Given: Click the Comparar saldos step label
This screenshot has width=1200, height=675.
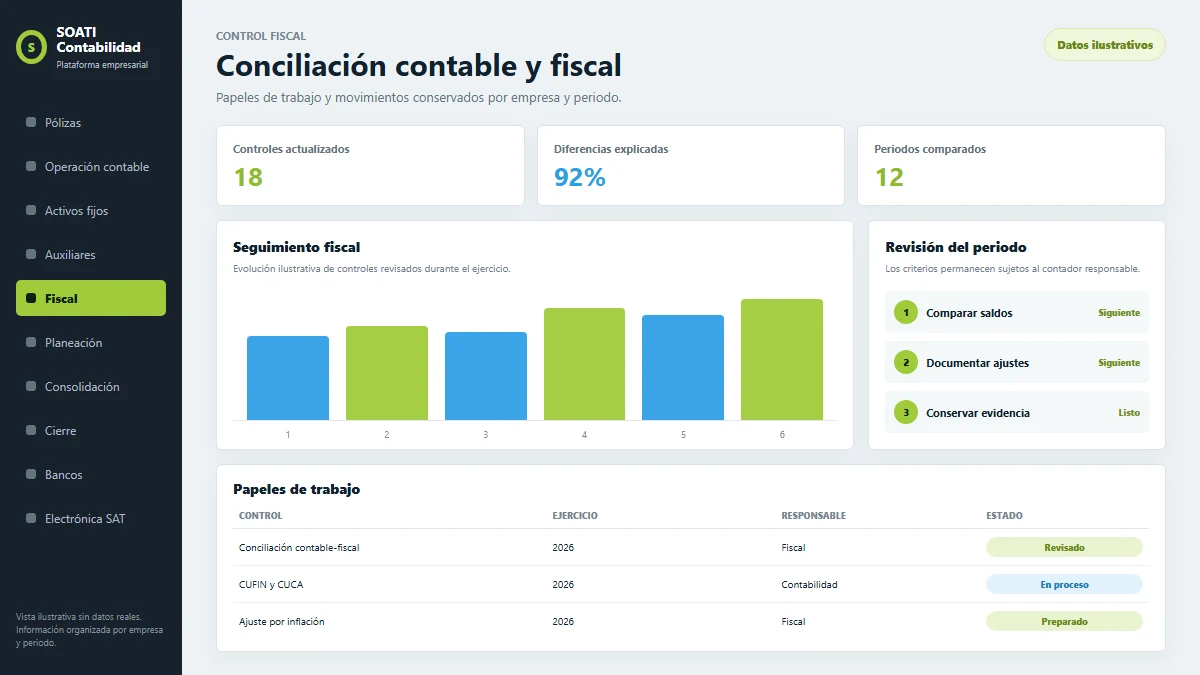Looking at the screenshot, I should tap(969, 313).
